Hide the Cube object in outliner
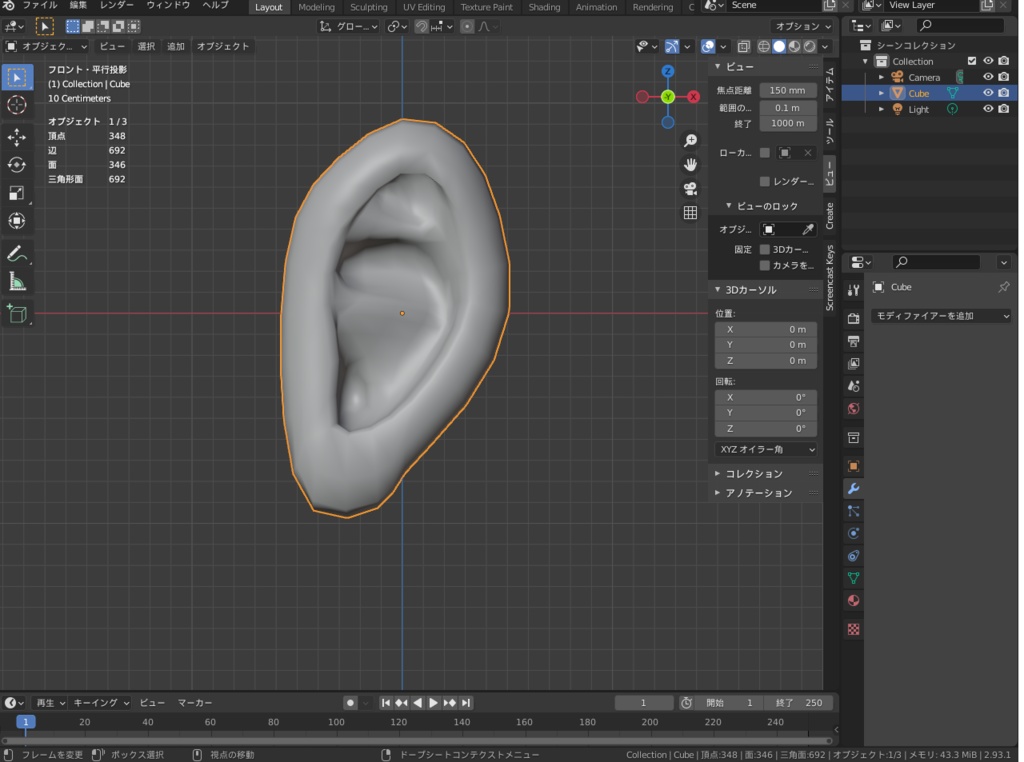 click(x=988, y=93)
